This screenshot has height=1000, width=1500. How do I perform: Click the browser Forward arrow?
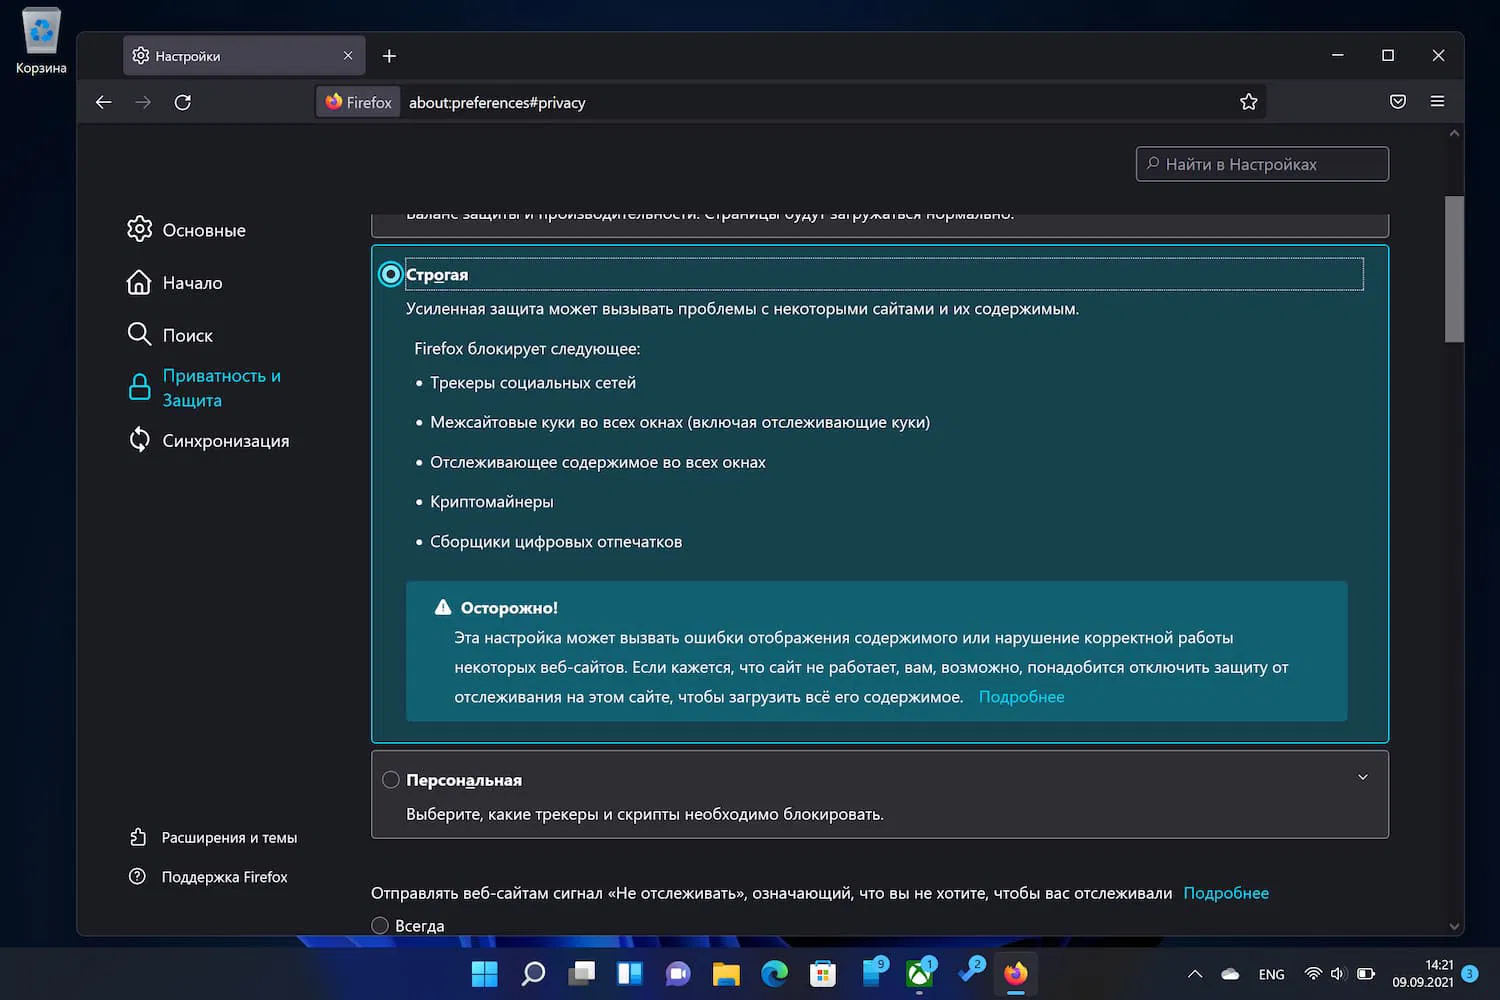click(143, 102)
